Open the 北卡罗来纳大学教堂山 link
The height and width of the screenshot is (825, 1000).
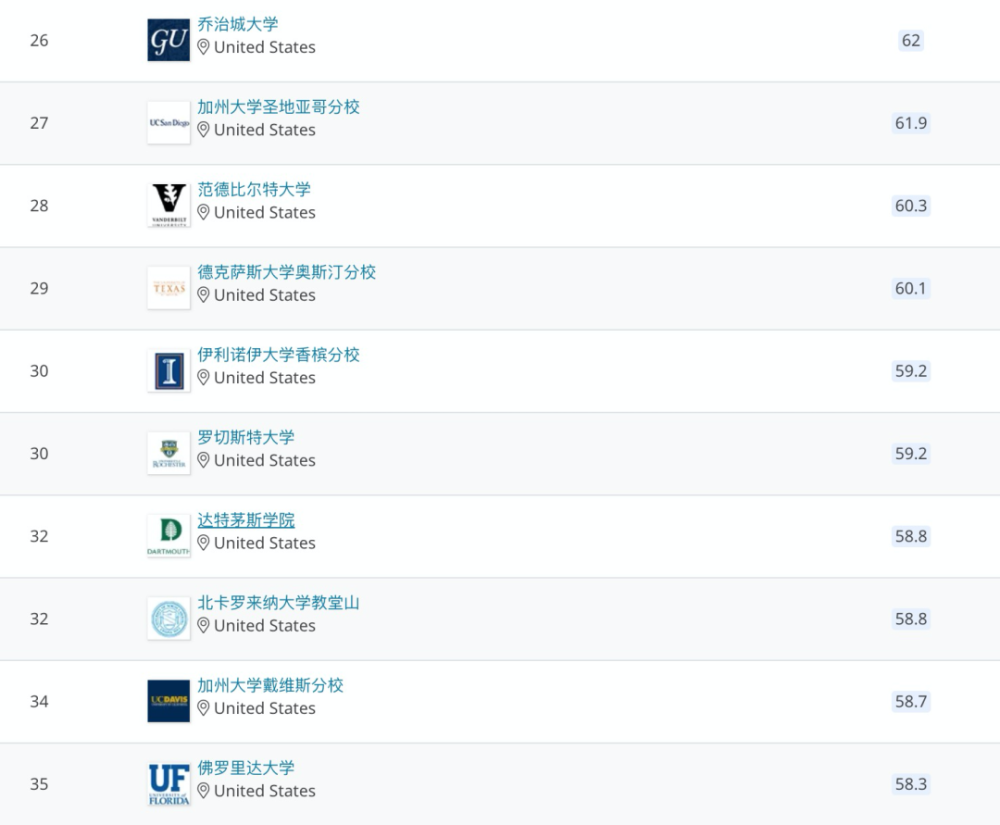tap(279, 602)
